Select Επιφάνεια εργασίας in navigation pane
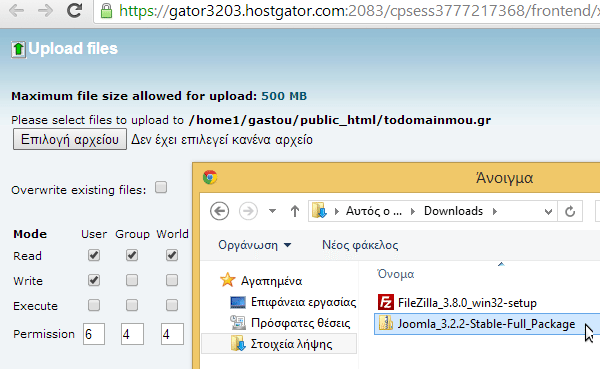The height and width of the screenshot is (369, 600). click(x=303, y=302)
